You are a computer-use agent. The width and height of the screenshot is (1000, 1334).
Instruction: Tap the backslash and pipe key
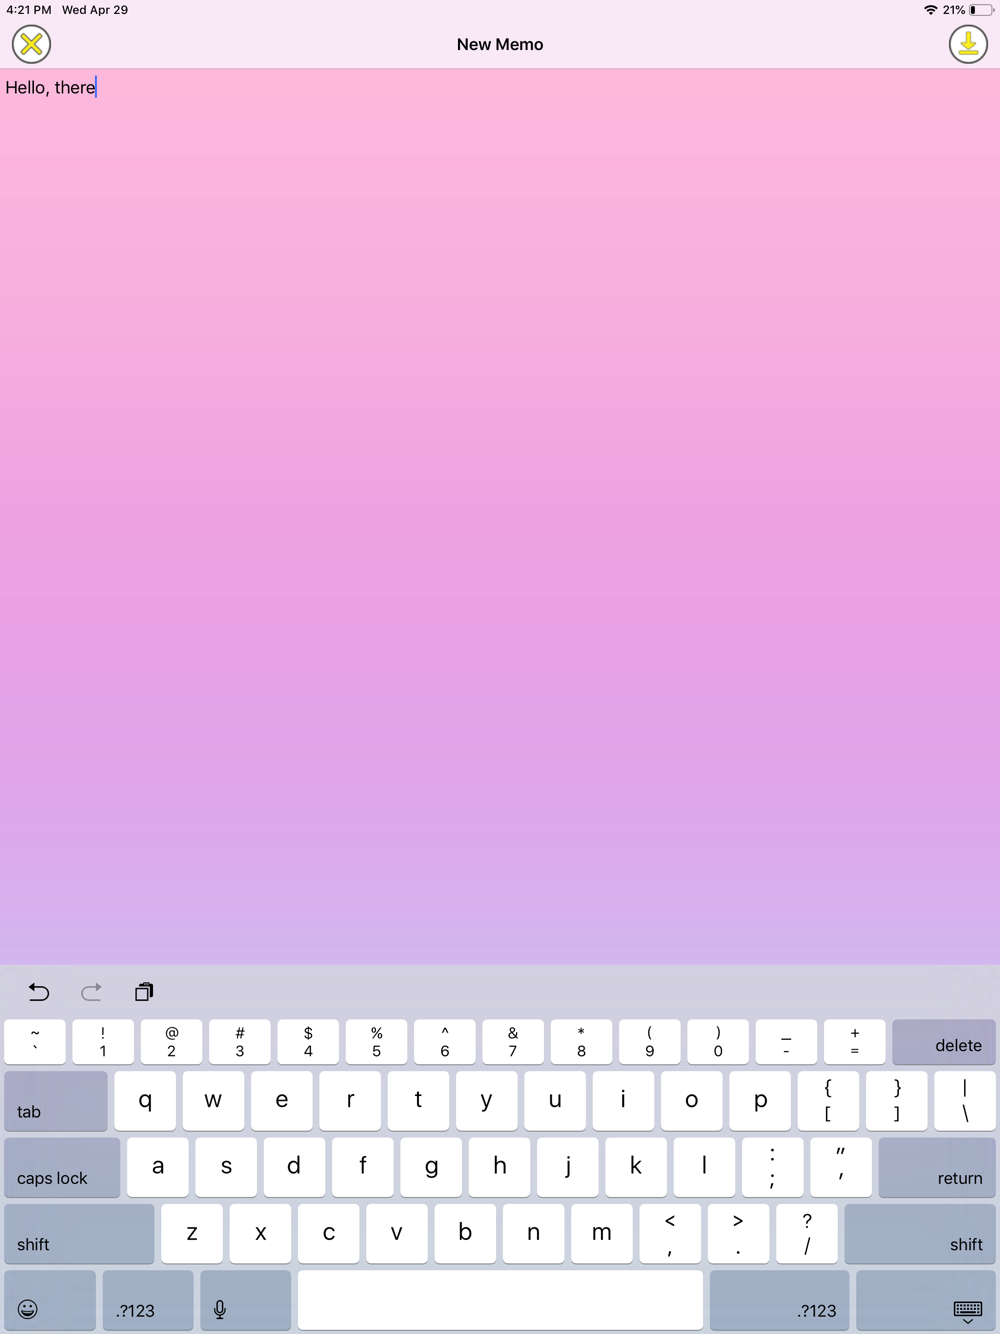click(965, 1101)
